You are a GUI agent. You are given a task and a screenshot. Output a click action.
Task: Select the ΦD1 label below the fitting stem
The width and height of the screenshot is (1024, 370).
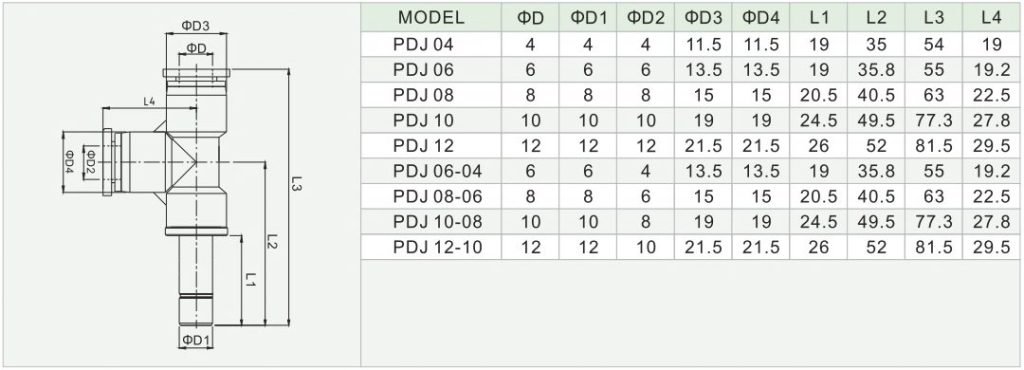click(x=195, y=340)
